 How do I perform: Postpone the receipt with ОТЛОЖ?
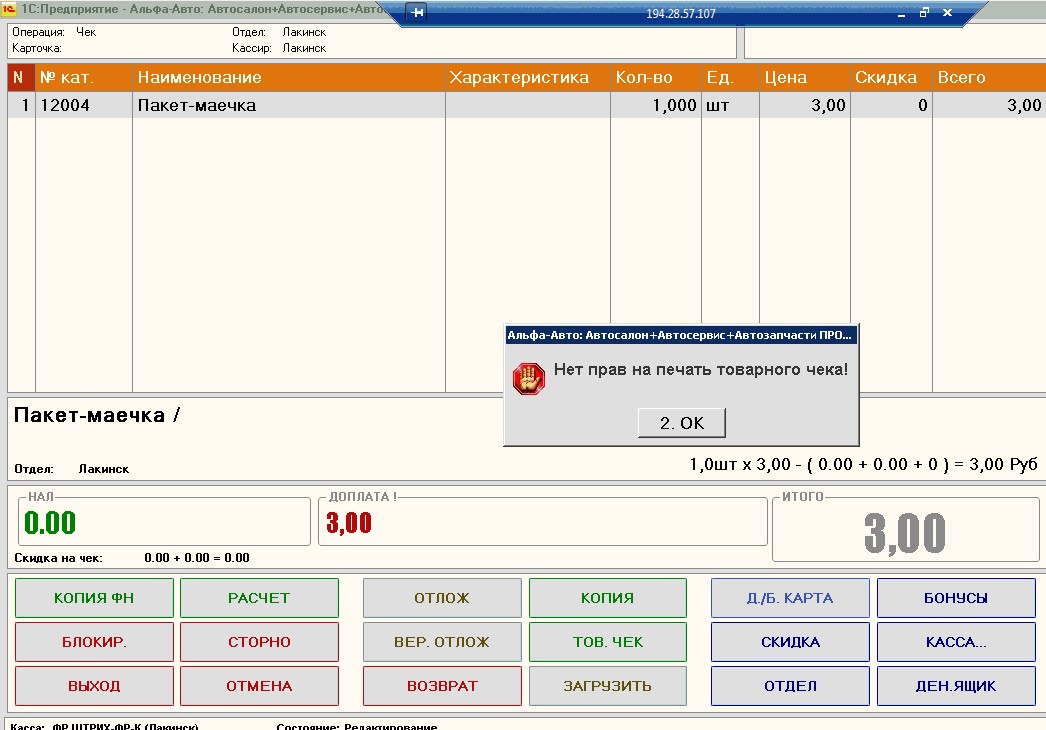[x=442, y=598]
